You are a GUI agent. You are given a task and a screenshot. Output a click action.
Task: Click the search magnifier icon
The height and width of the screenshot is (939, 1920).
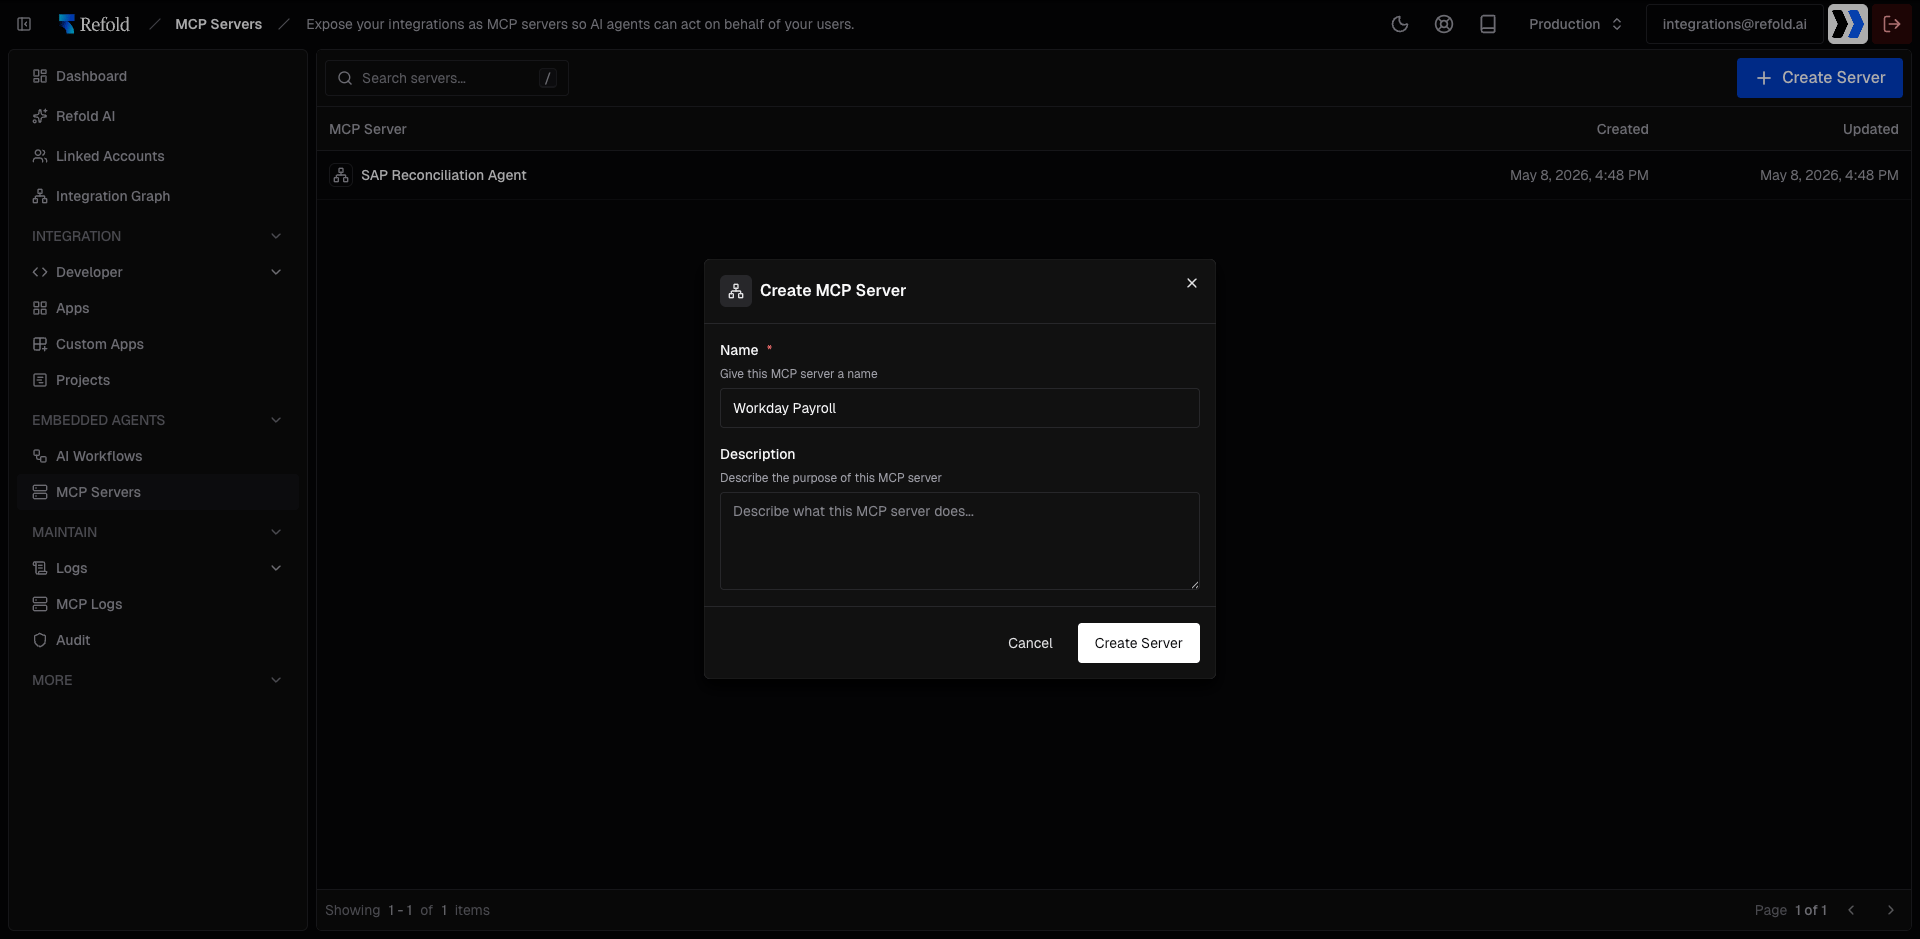click(x=345, y=78)
